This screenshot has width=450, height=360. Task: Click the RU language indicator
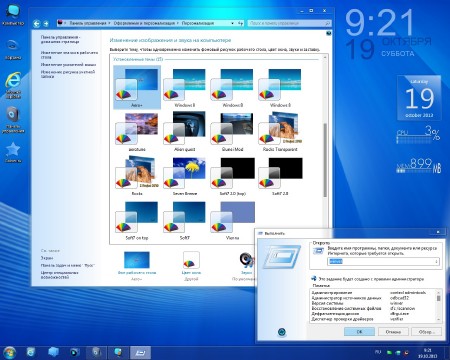pyautogui.click(x=377, y=352)
